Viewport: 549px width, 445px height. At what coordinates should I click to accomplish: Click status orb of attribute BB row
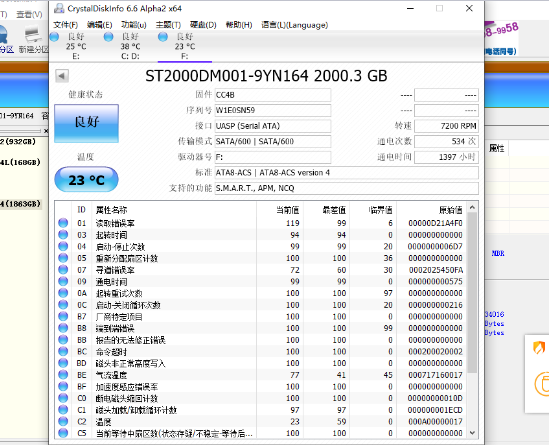click(x=63, y=340)
